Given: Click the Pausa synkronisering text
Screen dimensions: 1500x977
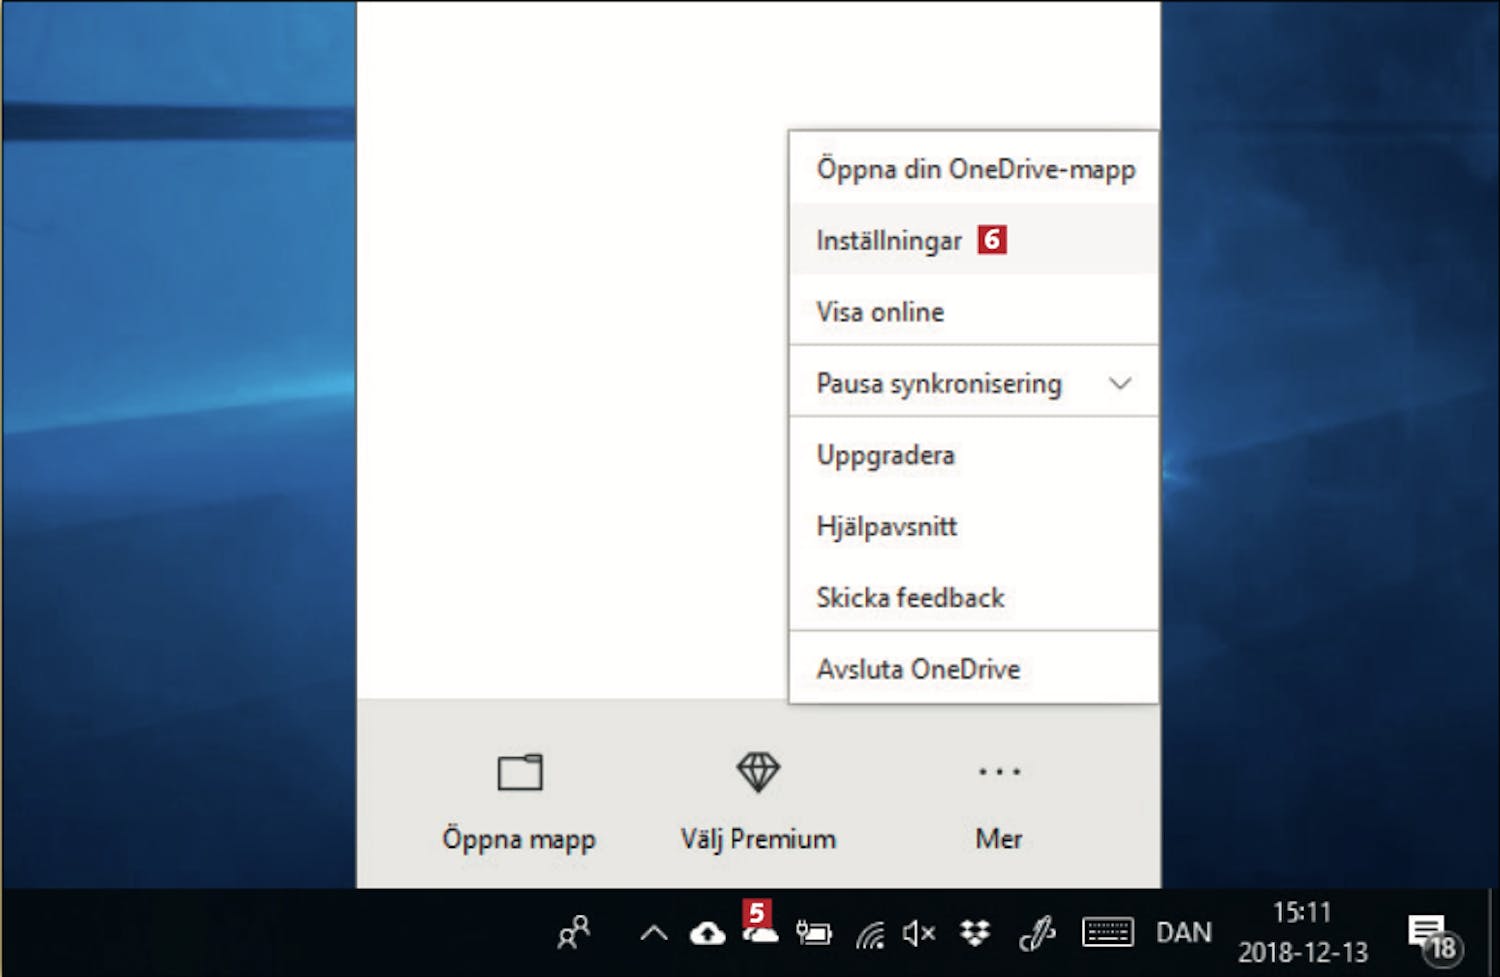Looking at the screenshot, I should coord(939,384).
